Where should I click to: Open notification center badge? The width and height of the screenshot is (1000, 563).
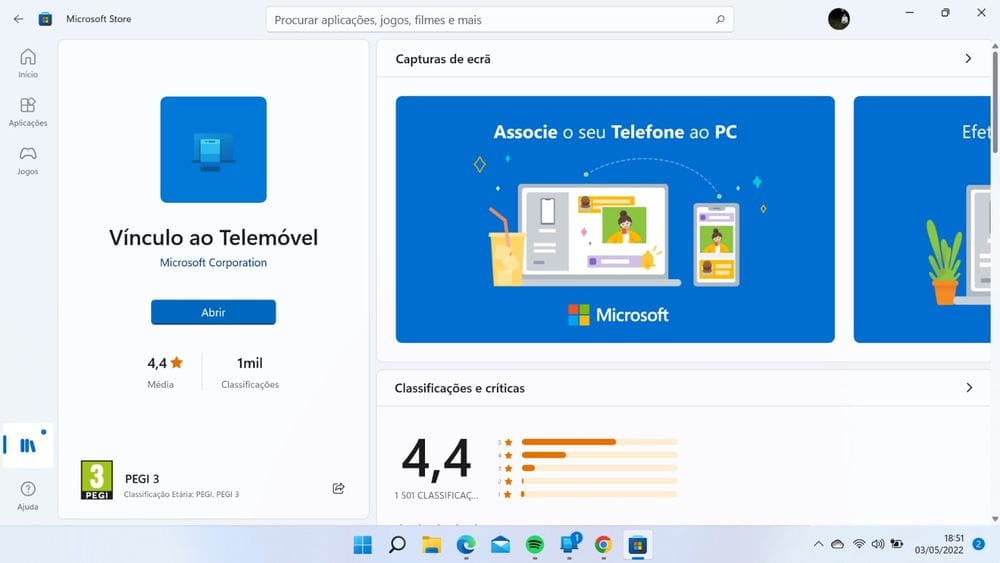pyautogui.click(x=978, y=544)
